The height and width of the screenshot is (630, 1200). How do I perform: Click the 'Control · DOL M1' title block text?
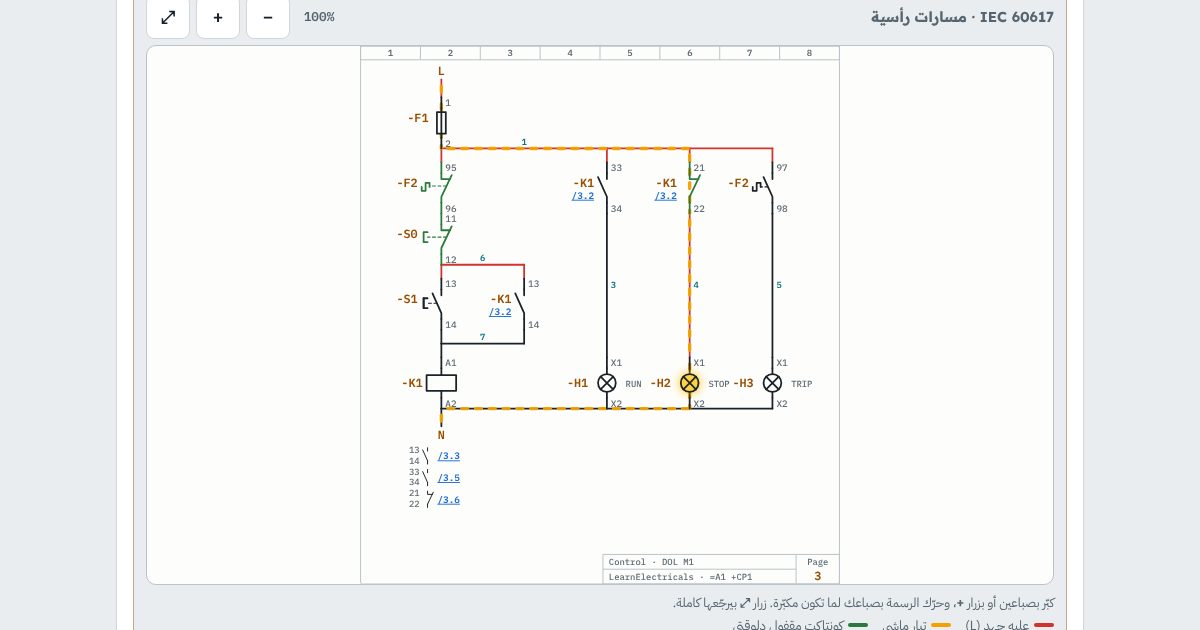click(x=651, y=562)
